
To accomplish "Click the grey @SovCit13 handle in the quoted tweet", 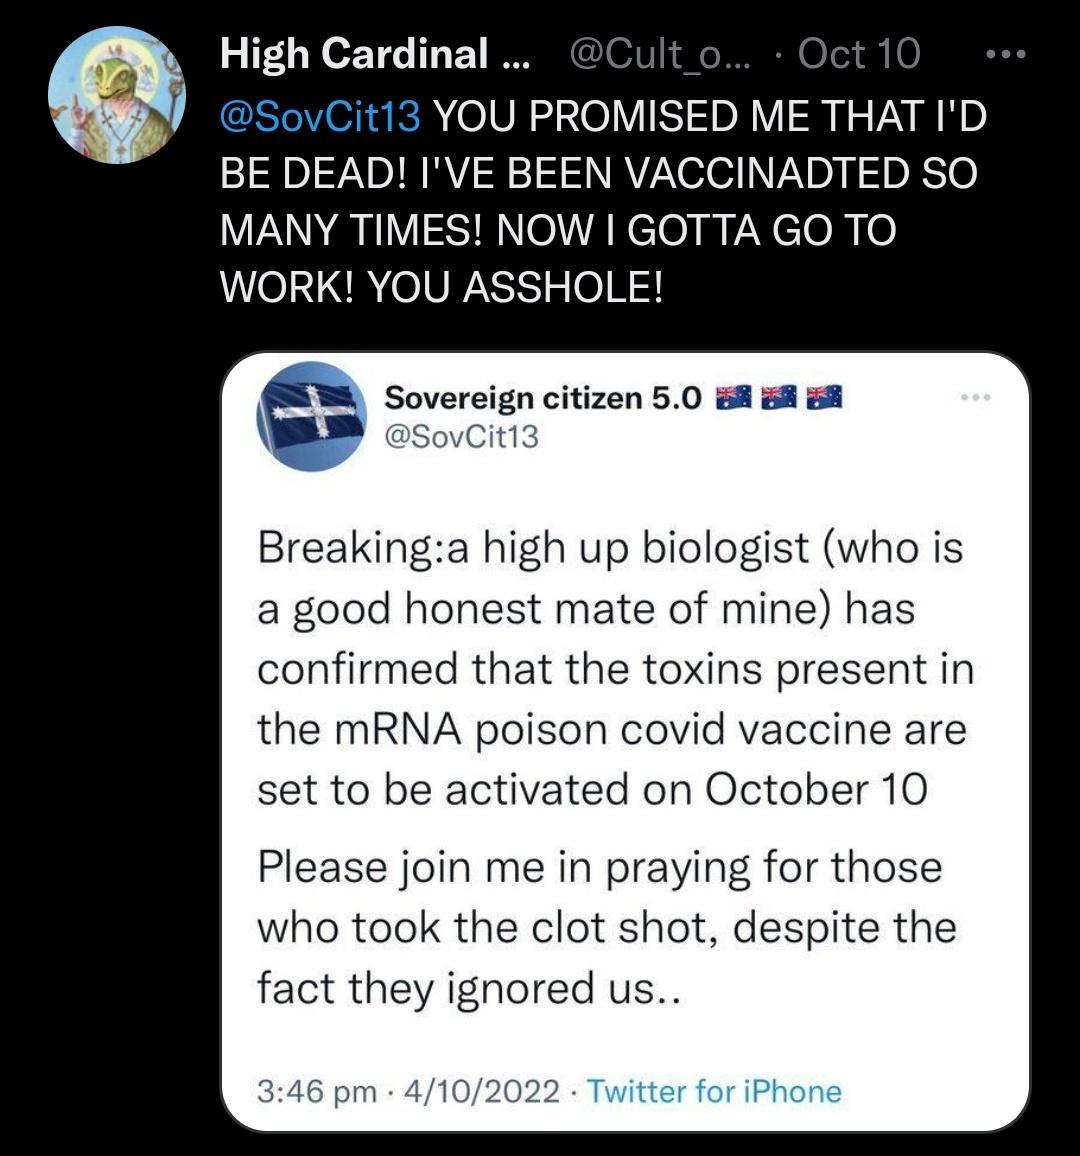I will point(462,436).
